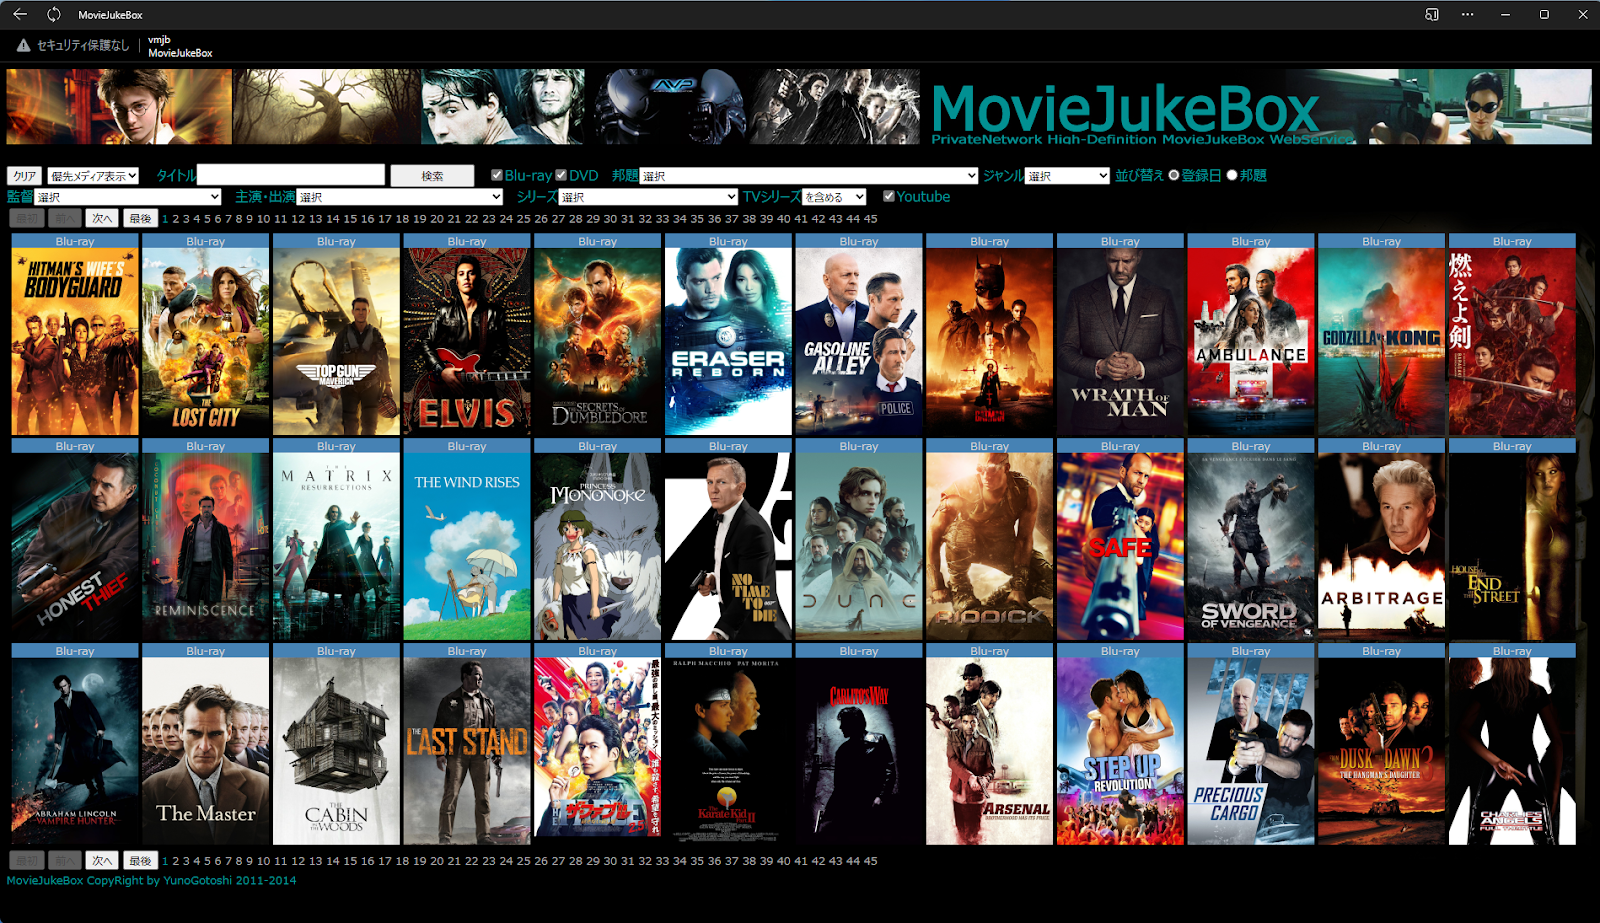Sort by 邦題 radio button
The image size is (1600, 923).
[1232, 175]
